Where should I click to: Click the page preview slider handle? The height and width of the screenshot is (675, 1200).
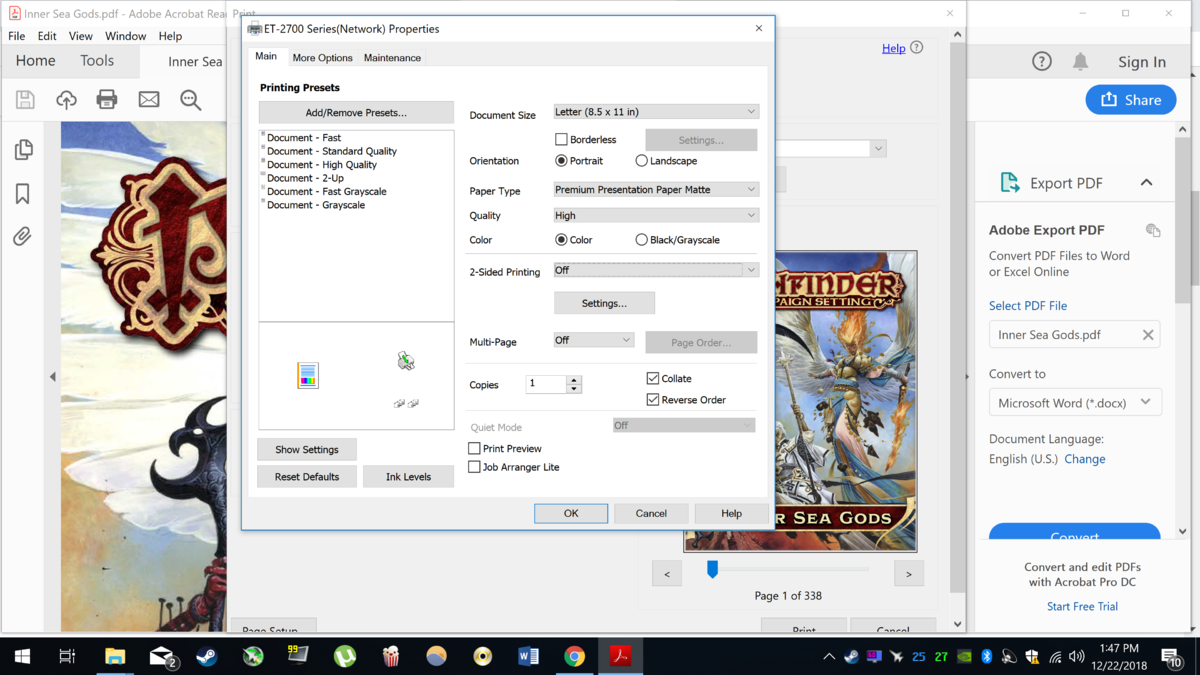pyautogui.click(x=712, y=569)
